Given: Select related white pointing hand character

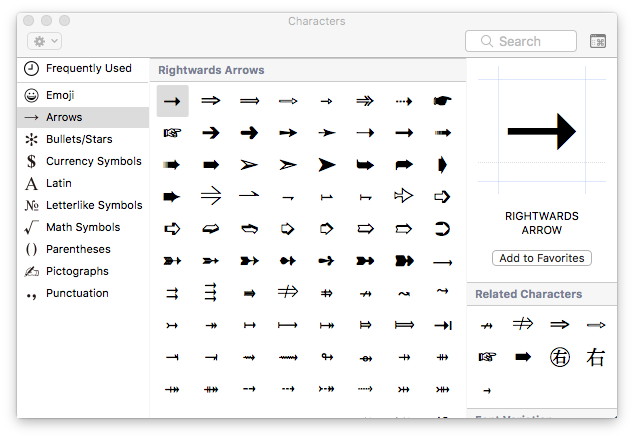Looking at the screenshot, I should tap(487, 357).
